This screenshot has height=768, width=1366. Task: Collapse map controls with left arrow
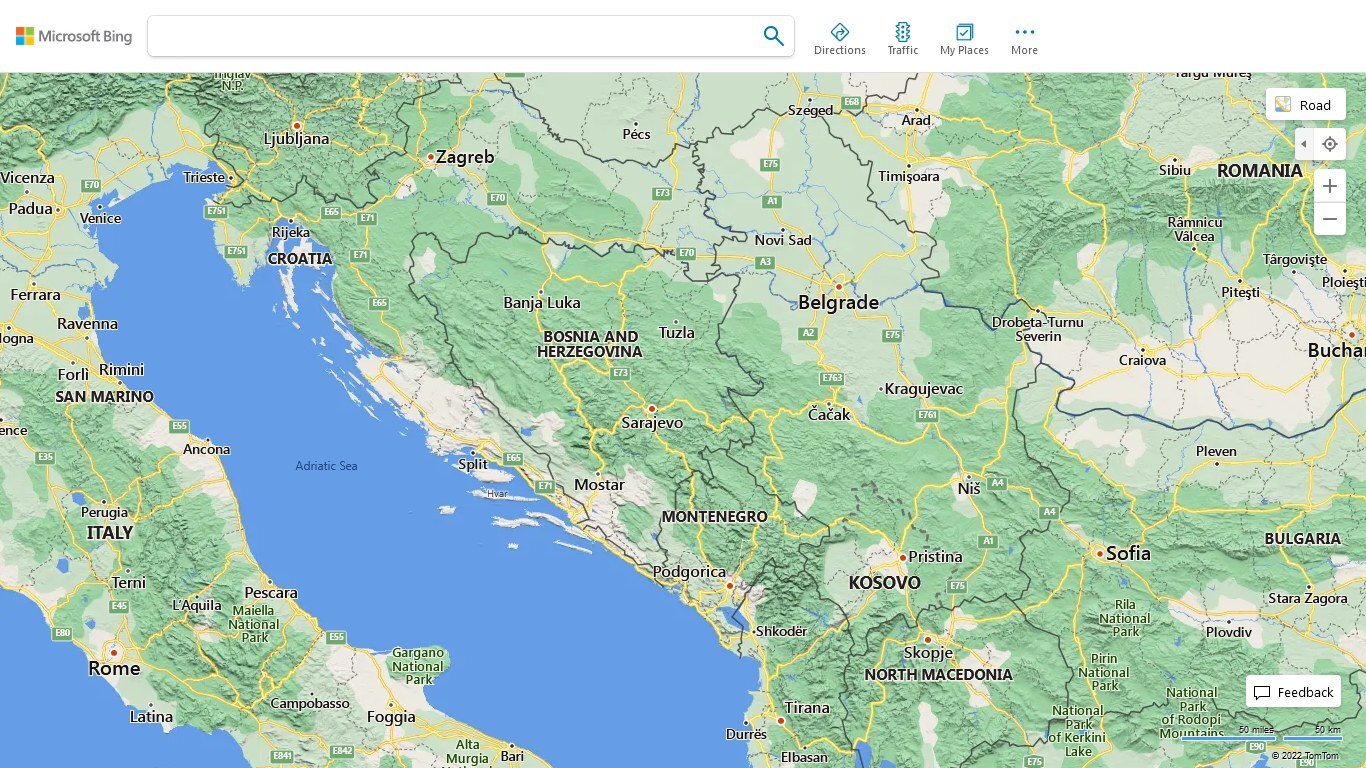tap(1303, 144)
